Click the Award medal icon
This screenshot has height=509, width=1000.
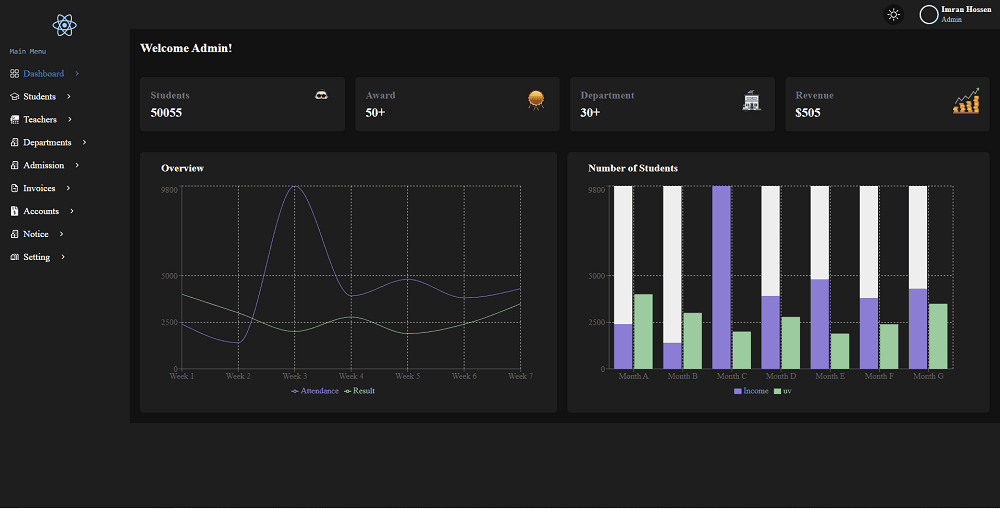pos(536,98)
